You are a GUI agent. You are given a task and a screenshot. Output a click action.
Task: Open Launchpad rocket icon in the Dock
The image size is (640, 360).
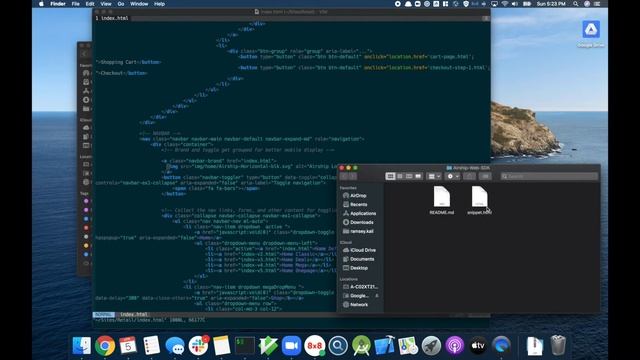pos(431,346)
